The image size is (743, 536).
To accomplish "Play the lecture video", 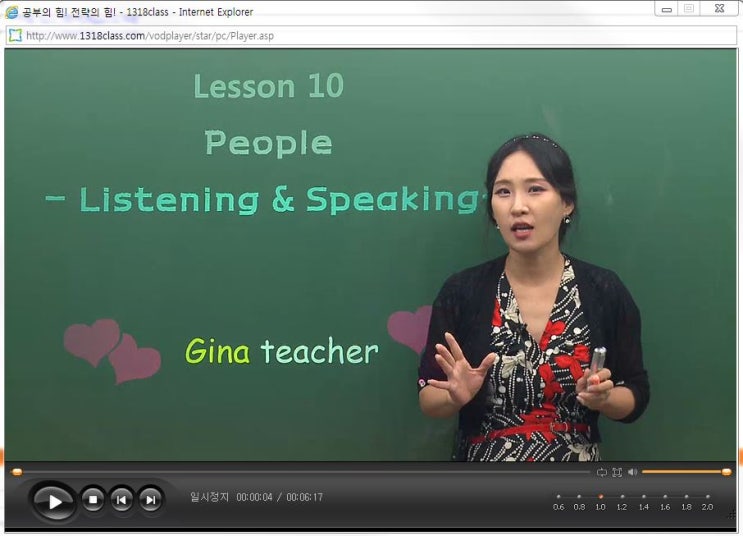I will (53, 501).
